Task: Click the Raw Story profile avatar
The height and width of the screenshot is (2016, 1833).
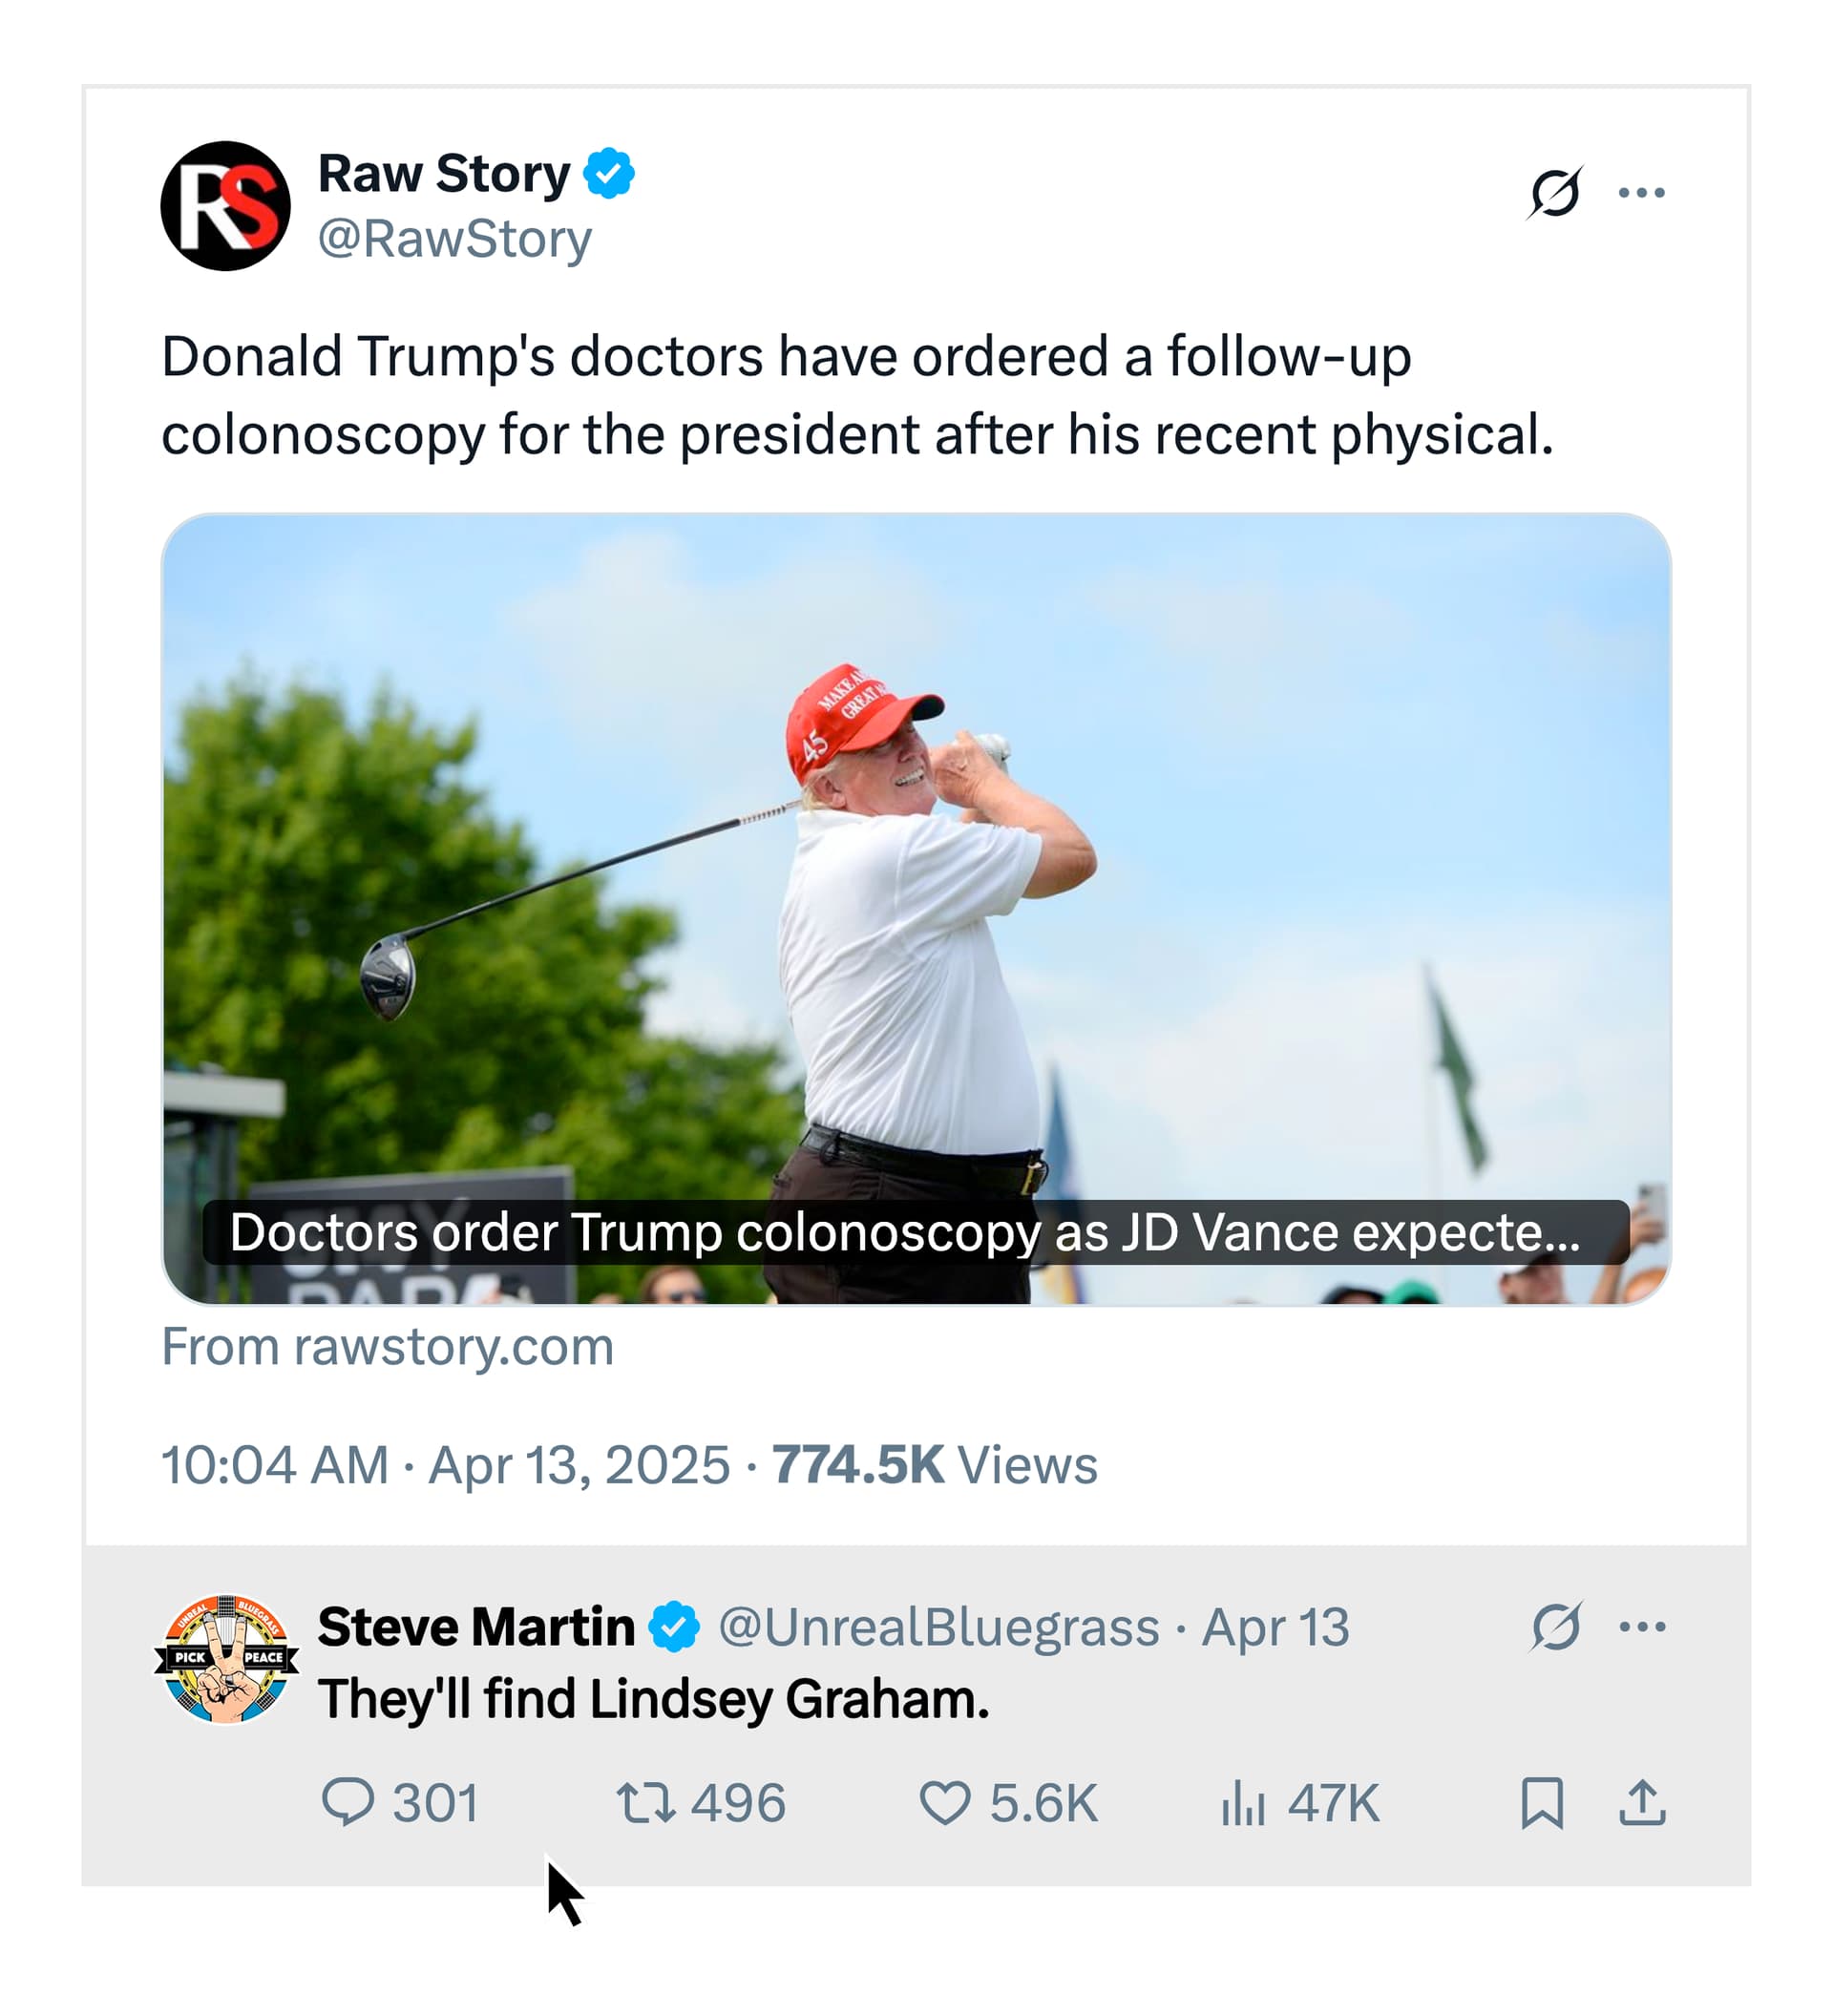Action: click(x=225, y=206)
